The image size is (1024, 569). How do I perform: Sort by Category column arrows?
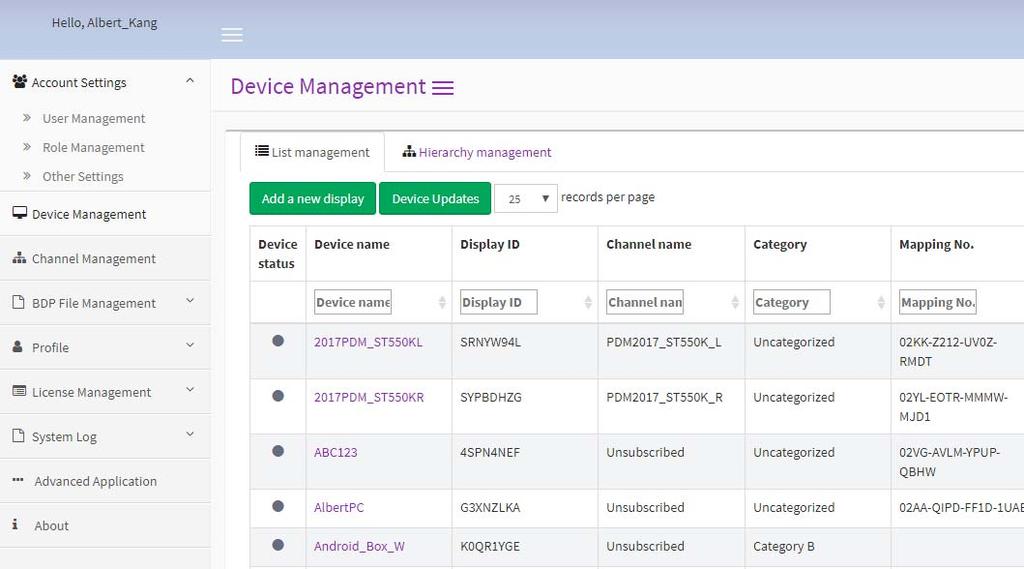tap(881, 302)
